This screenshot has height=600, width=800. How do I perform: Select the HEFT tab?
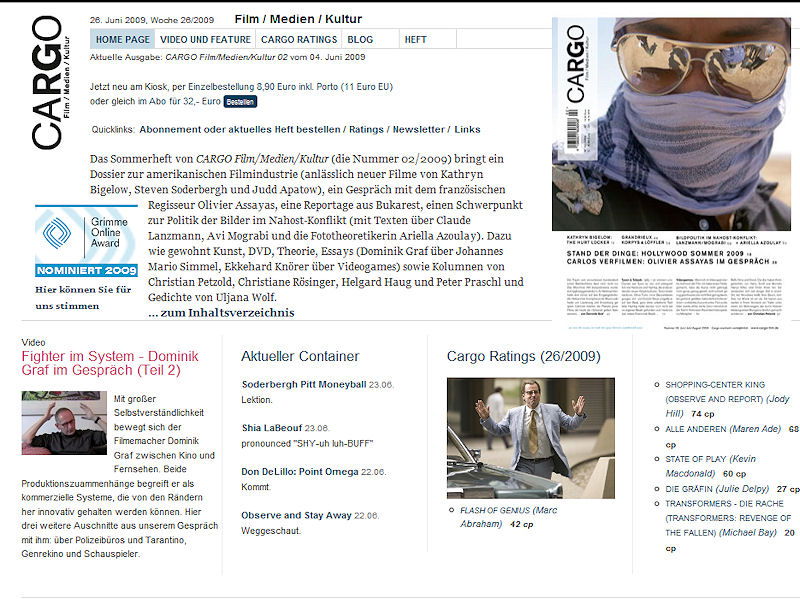pyautogui.click(x=415, y=39)
